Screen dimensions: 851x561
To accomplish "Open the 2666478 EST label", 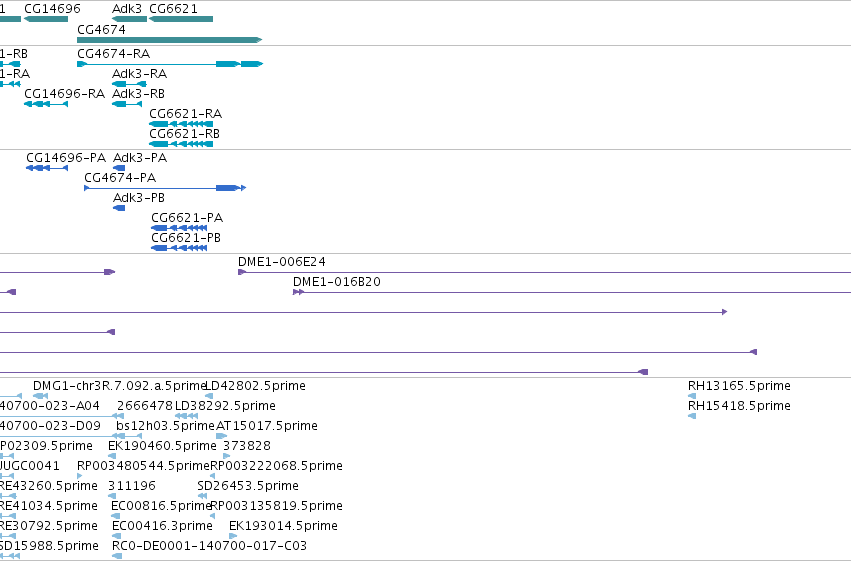I will 145,406.
